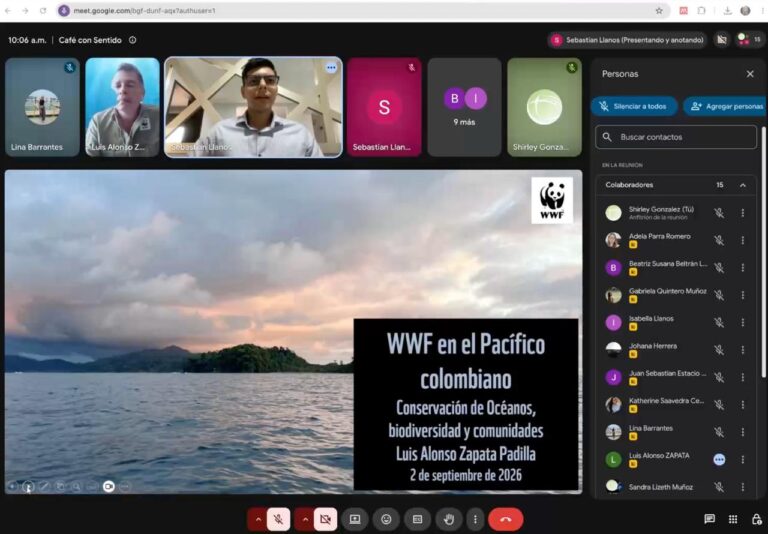Viewport: 768px width, 534px height.
Task: Mute Katherine Saavedra
Action: click(719, 405)
